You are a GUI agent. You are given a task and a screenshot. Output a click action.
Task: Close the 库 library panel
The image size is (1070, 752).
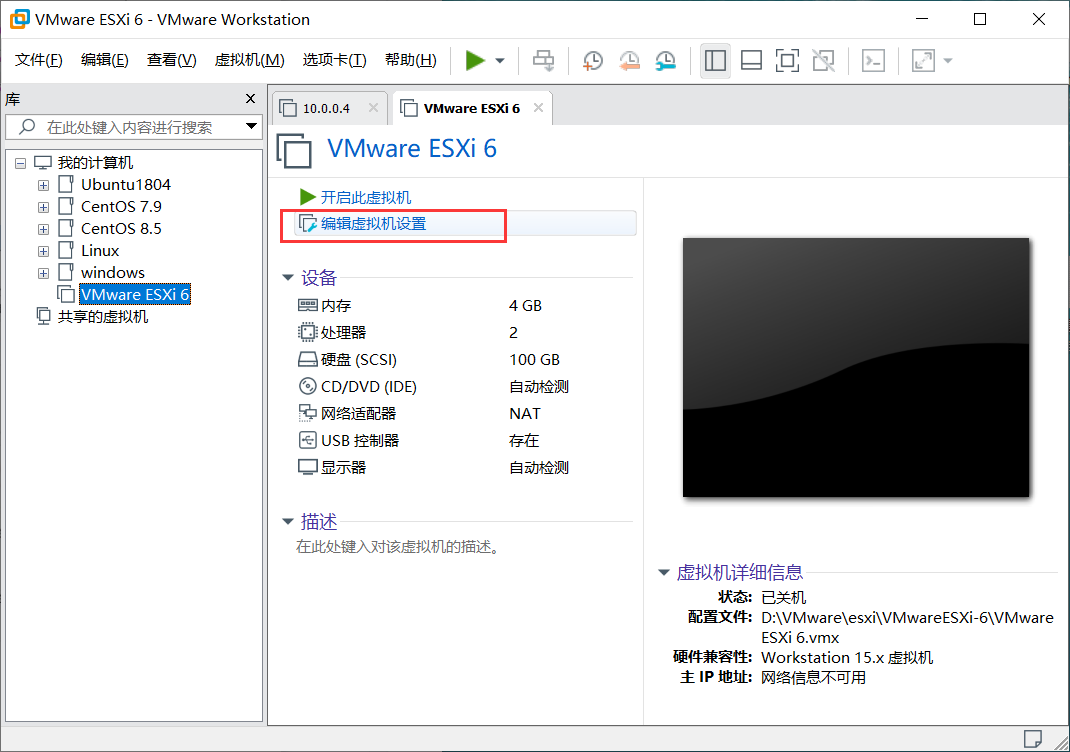coord(250,99)
